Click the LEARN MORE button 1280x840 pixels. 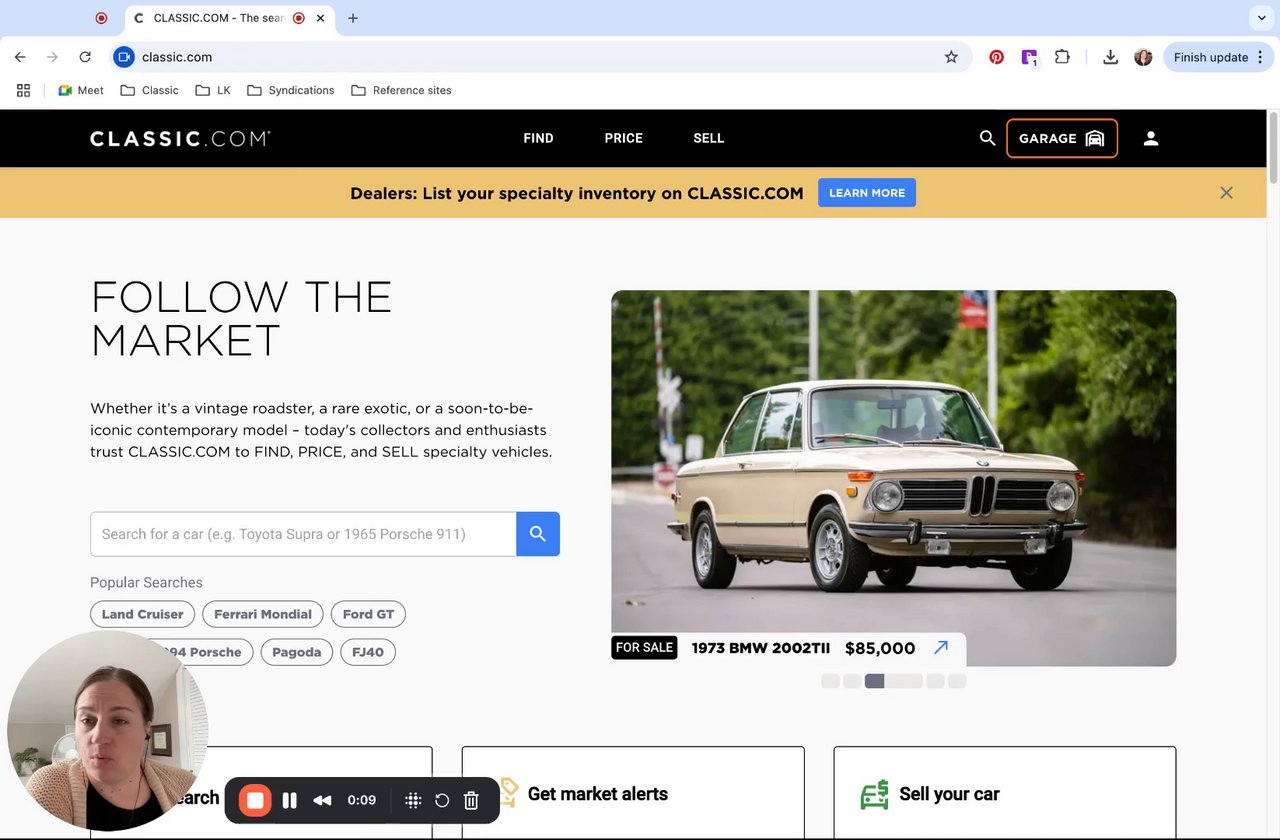(867, 193)
